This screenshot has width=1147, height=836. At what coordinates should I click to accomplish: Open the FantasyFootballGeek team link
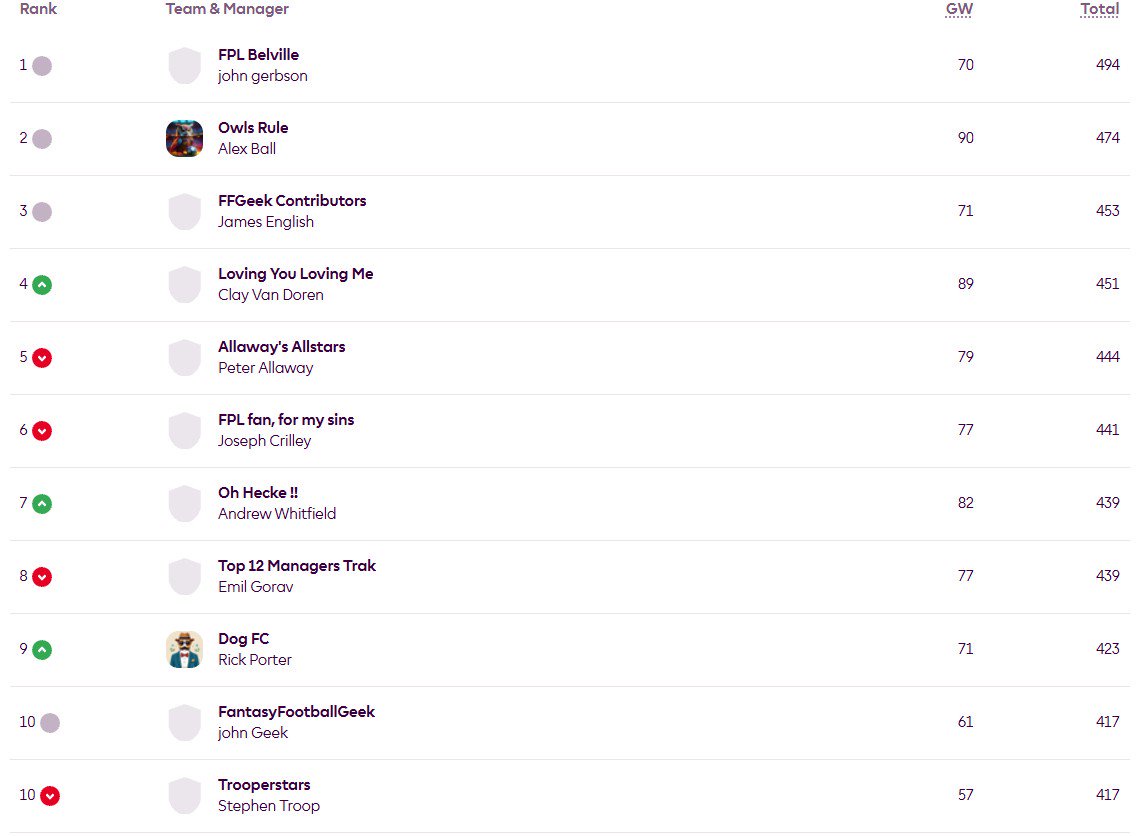(296, 712)
